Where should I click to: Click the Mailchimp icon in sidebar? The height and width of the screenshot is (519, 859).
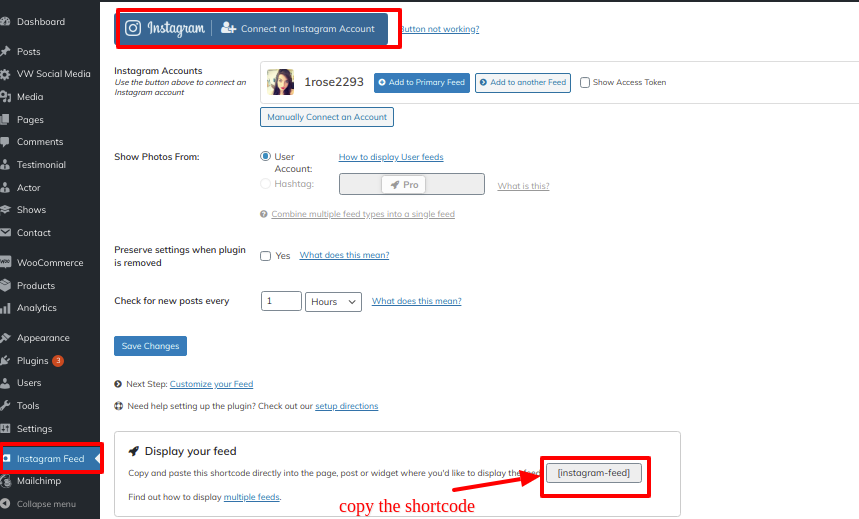(x=6, y=481)
